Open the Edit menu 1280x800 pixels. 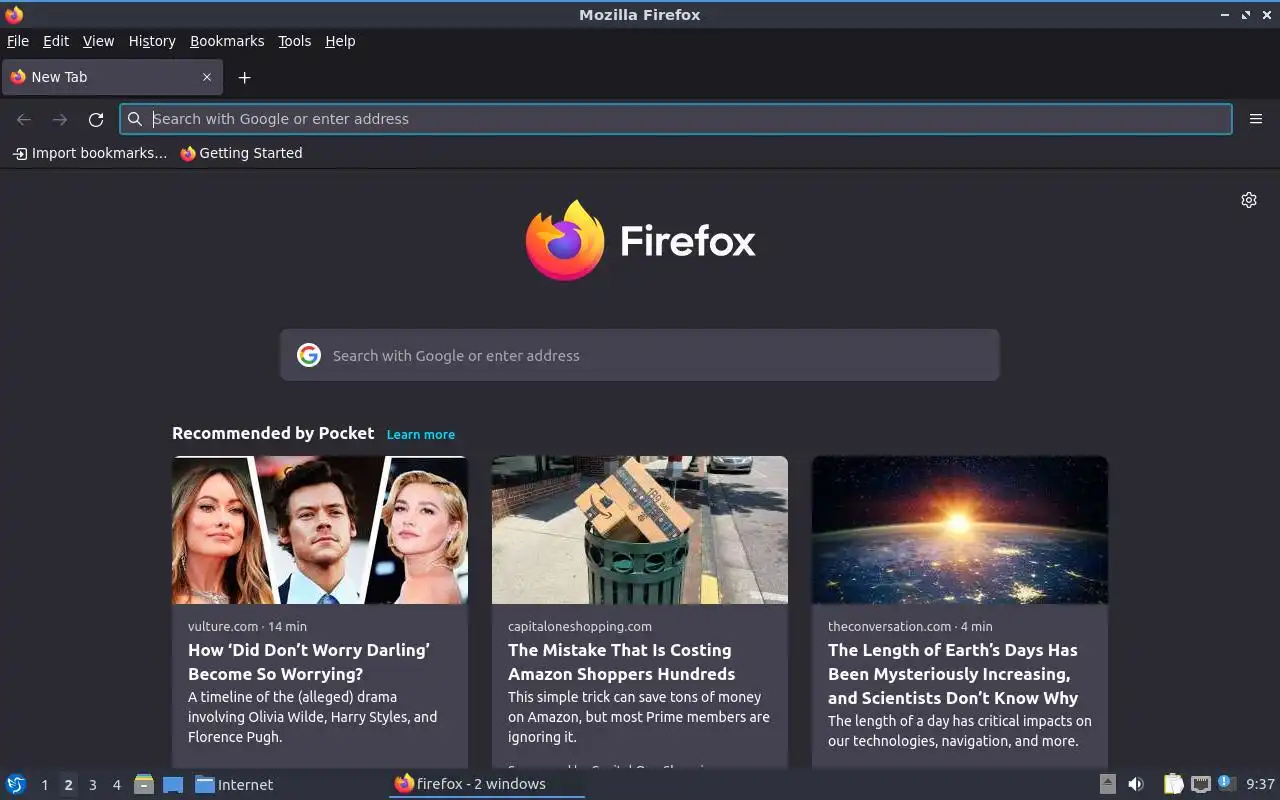[x=56, y=41]
